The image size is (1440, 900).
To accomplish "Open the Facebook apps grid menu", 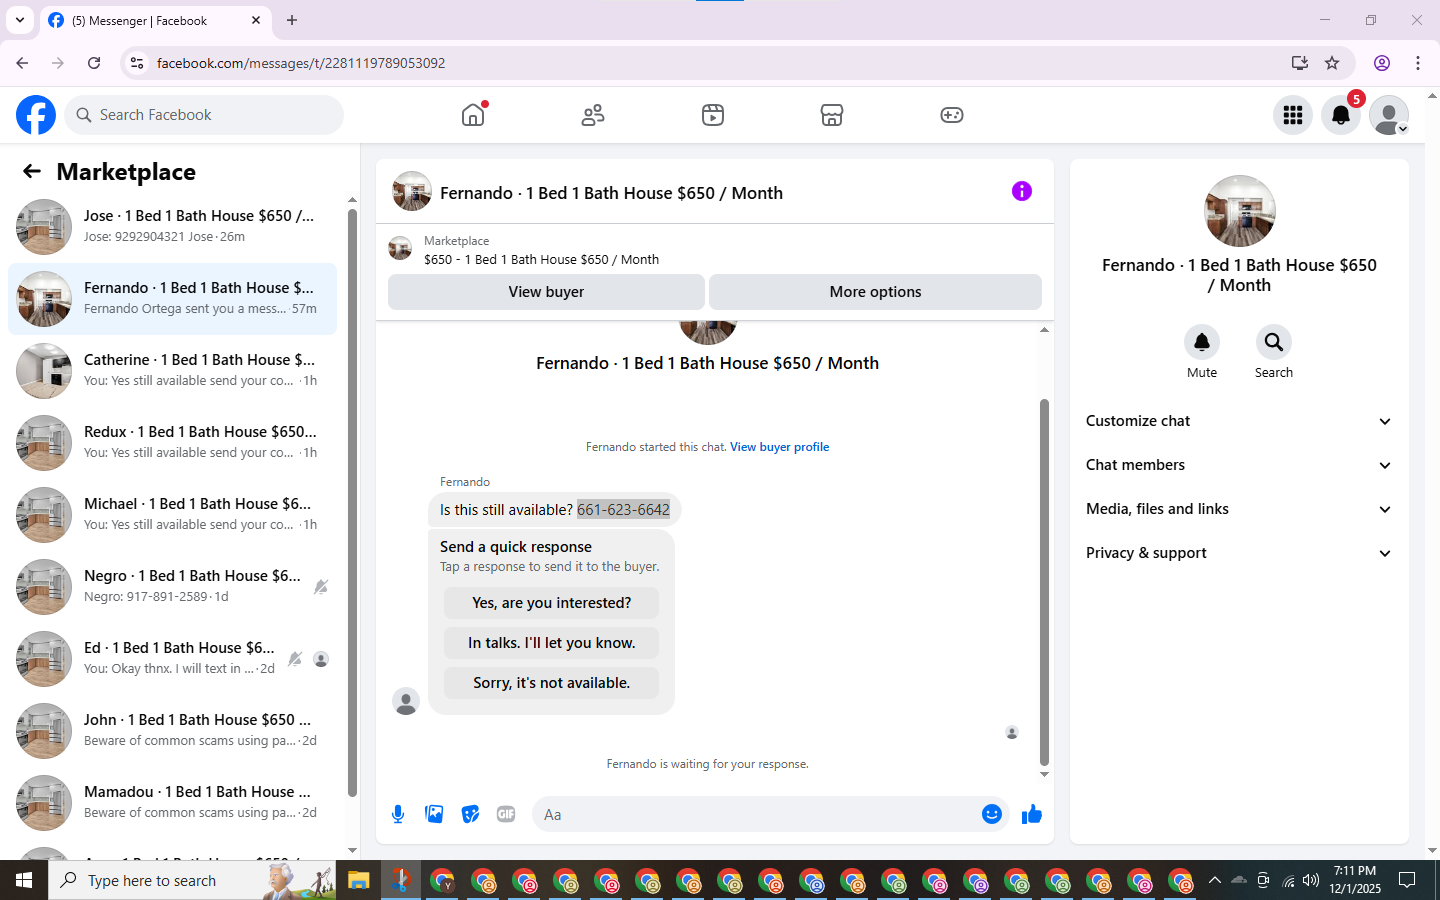I will pyautogui.click(x=1293, y=115).
